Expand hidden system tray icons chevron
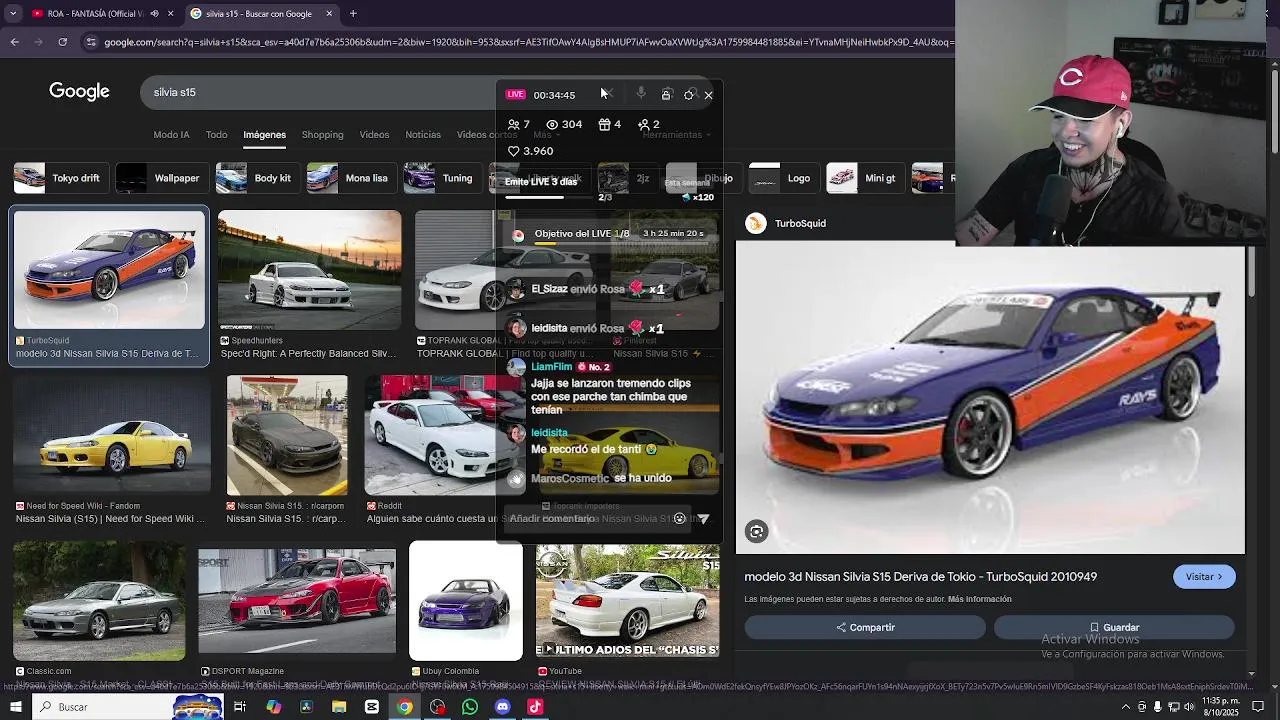 (x=1126, y=707)
